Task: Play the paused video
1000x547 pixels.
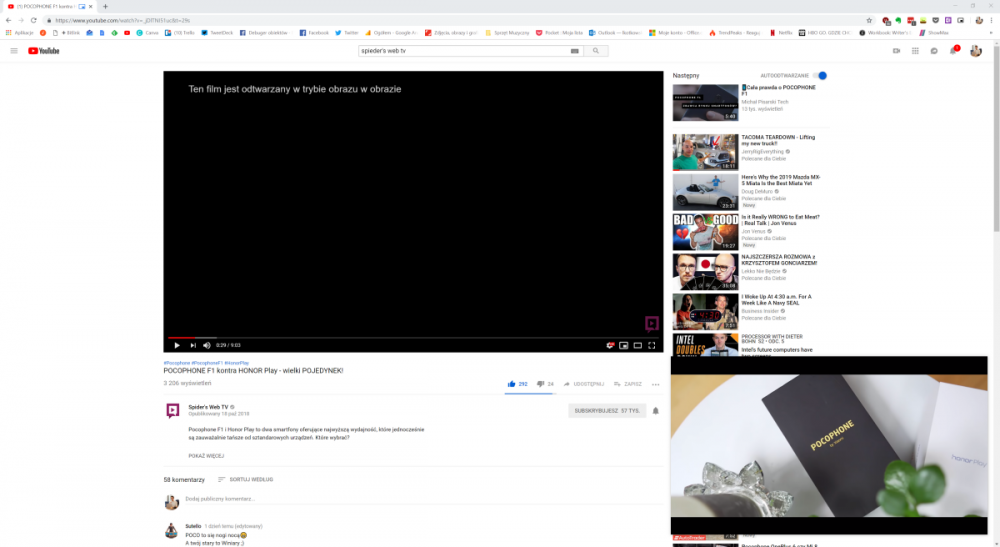Action: [177, 346]
